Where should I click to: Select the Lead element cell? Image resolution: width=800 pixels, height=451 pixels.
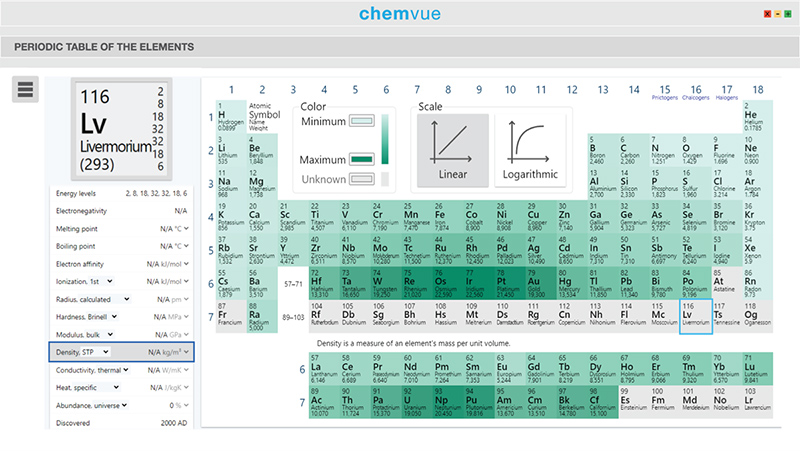coord(634,284)
